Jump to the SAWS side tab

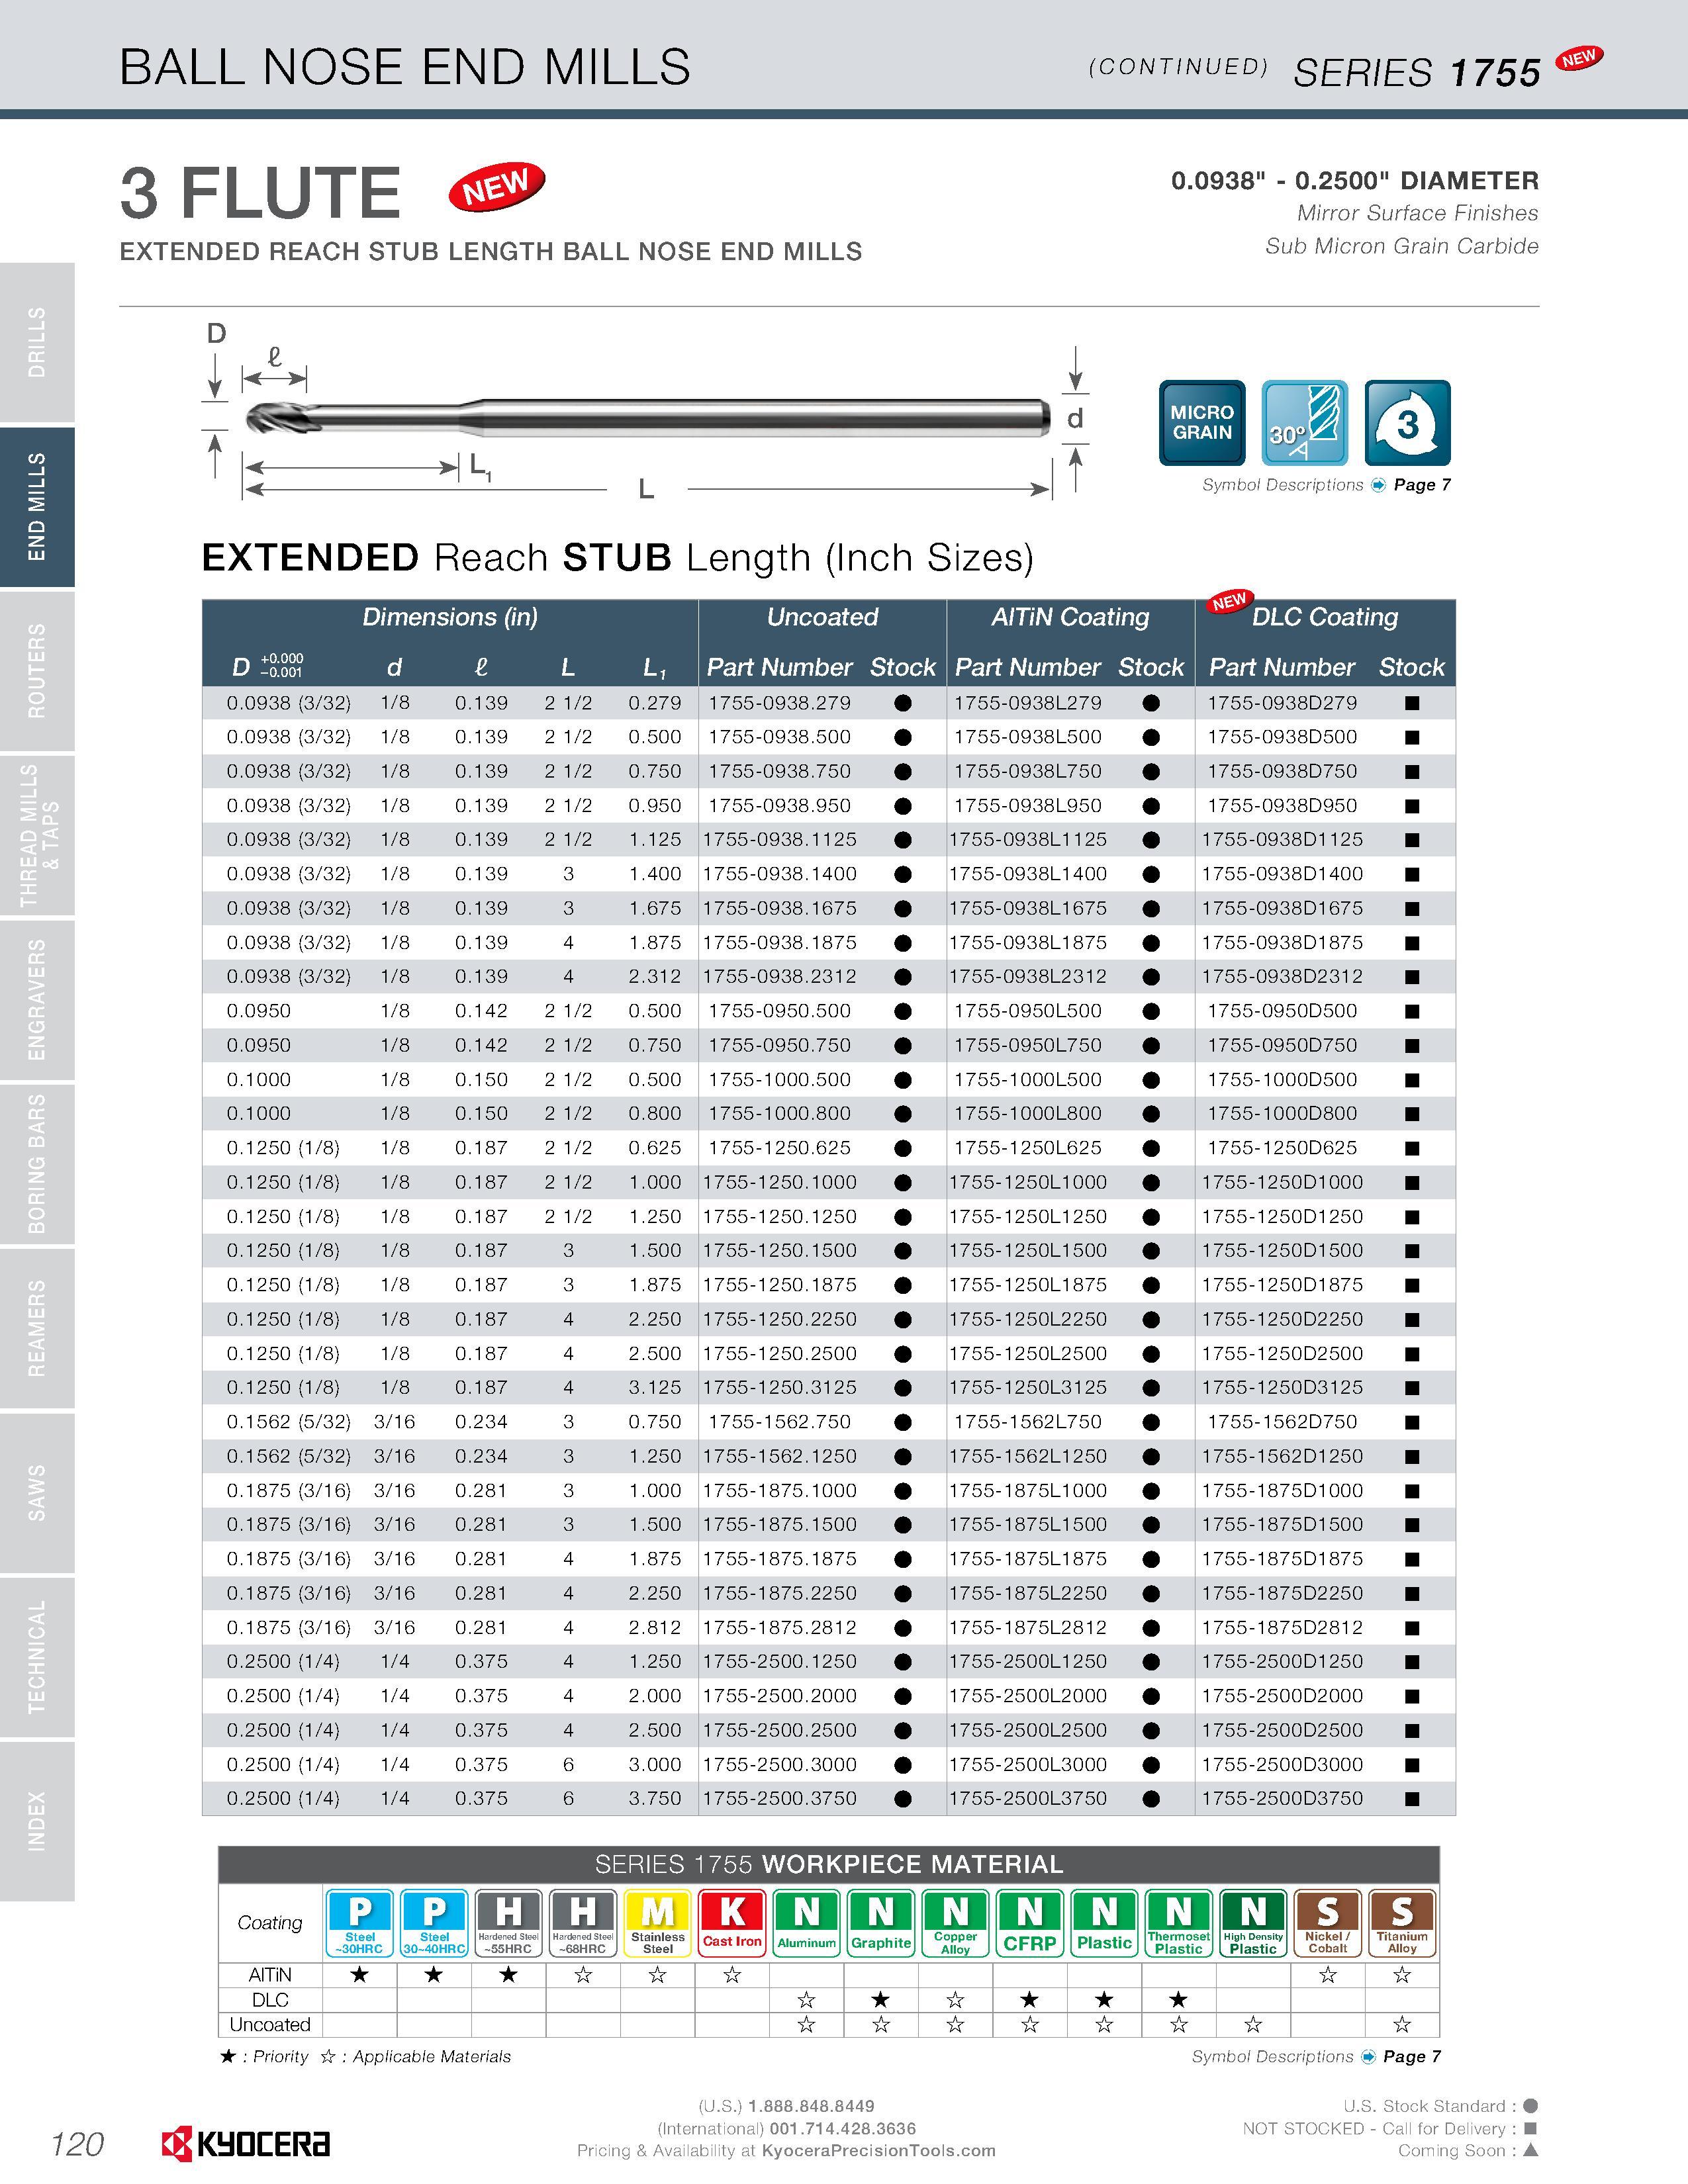37,1492
